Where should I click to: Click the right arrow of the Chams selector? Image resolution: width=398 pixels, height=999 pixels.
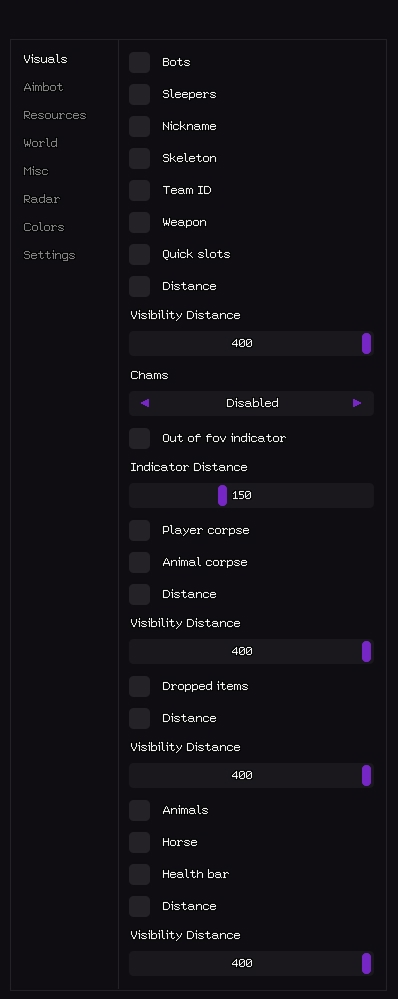357,403
